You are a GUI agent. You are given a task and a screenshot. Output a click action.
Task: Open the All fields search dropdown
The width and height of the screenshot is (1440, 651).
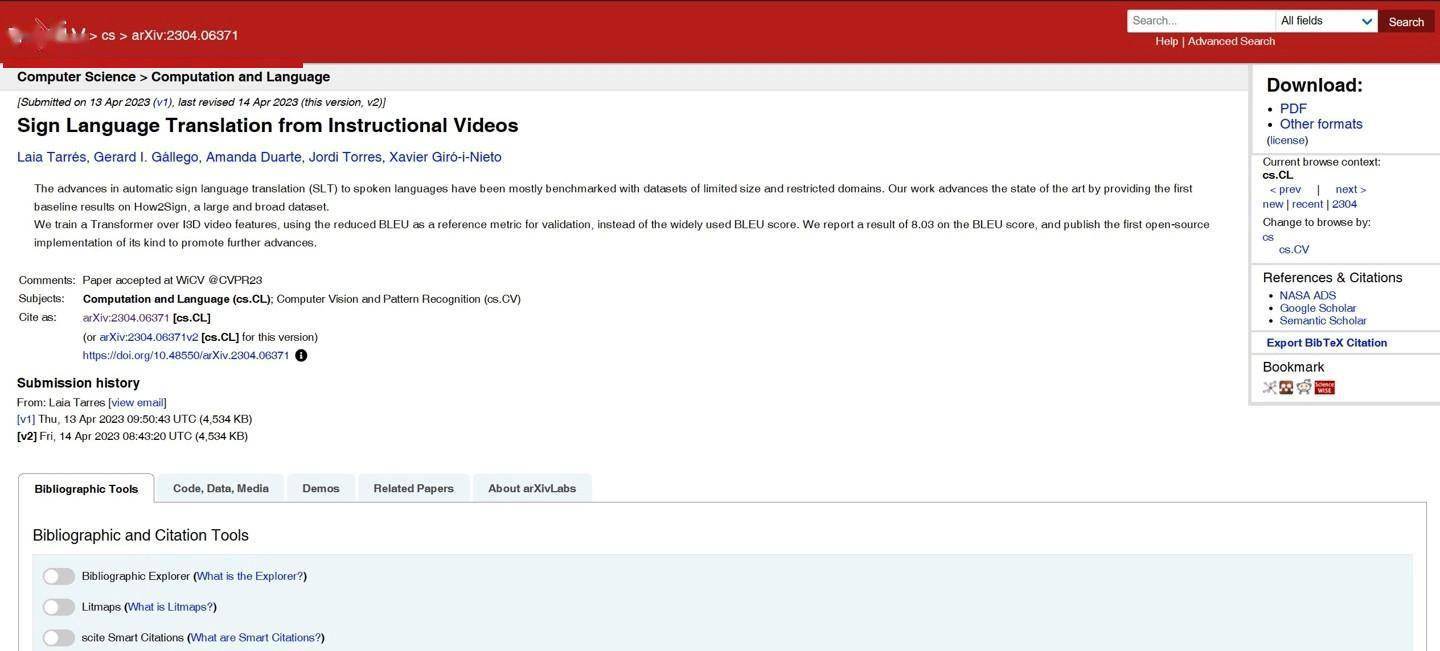[1327, 21]
